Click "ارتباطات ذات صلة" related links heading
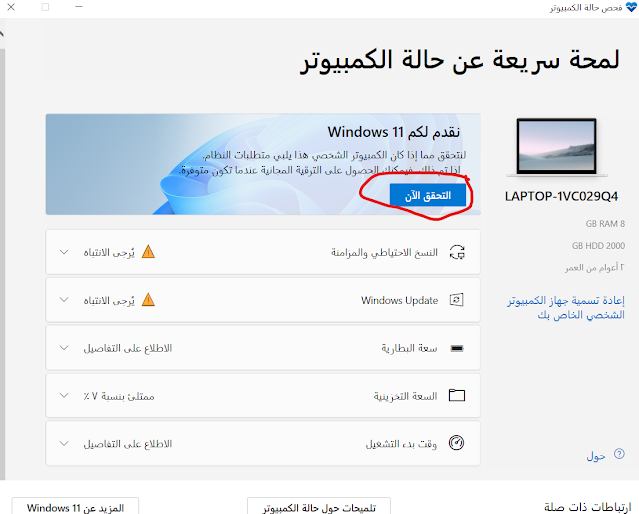The height and width of the screenshot is (514, 639). pos(588,507)
